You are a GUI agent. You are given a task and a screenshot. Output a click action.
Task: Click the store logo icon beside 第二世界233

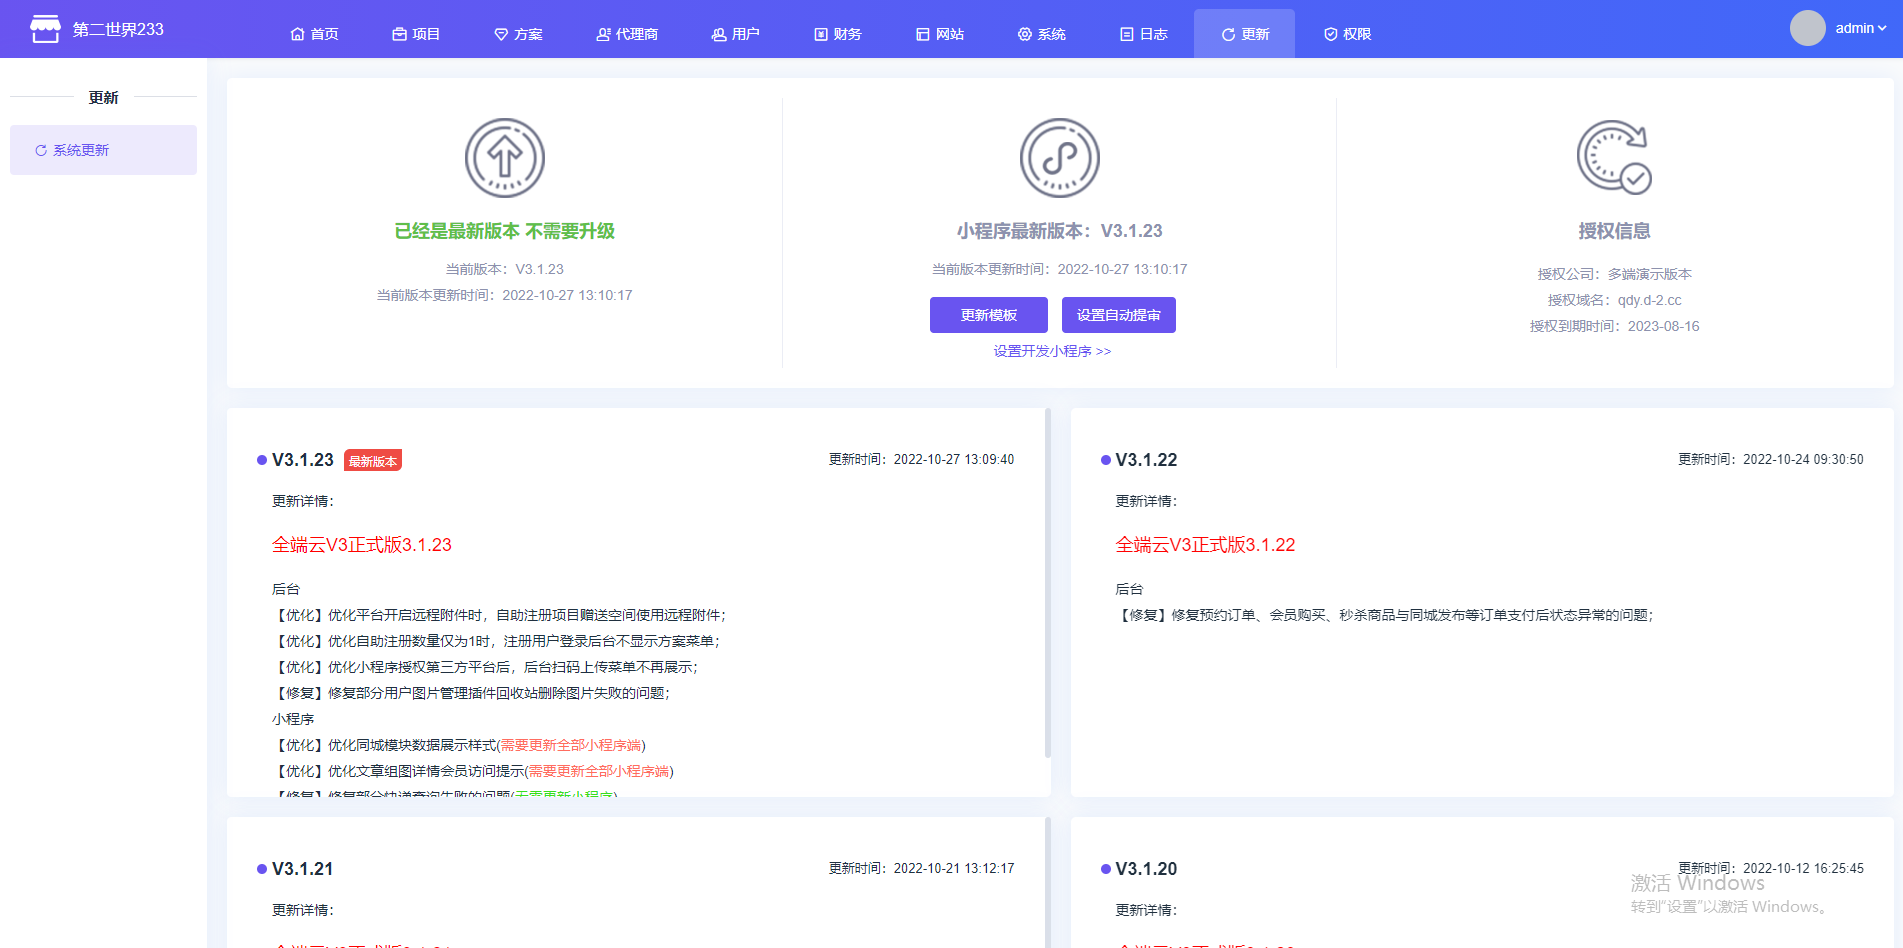(45, 29)
